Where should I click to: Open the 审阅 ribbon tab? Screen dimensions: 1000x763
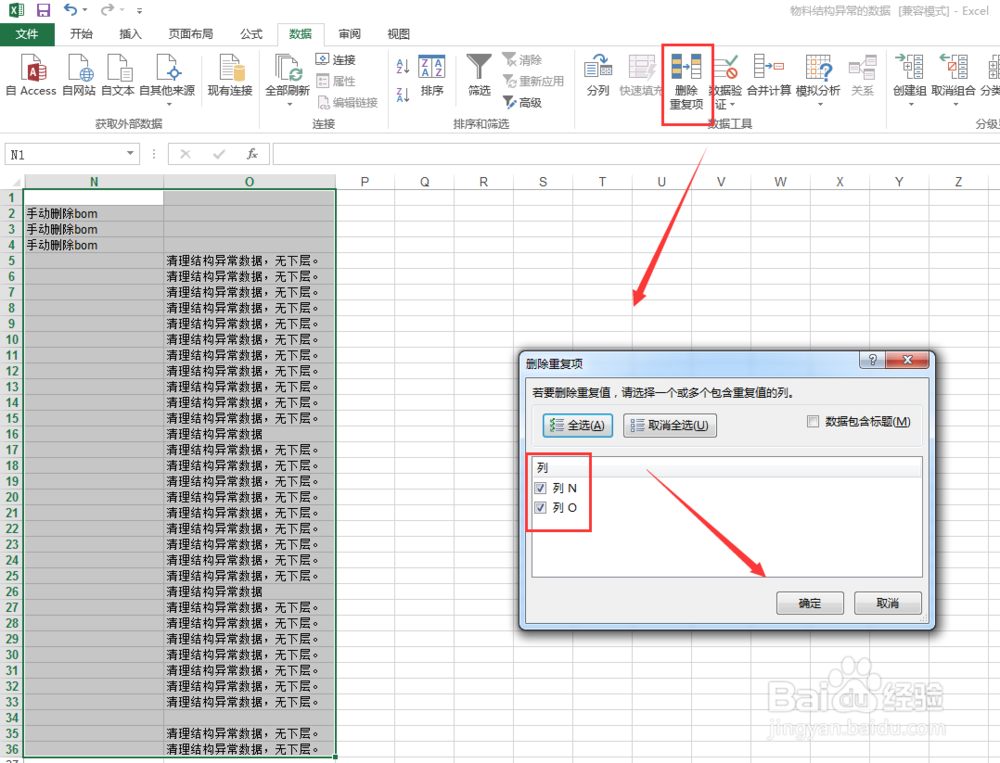tap(349, 33)
